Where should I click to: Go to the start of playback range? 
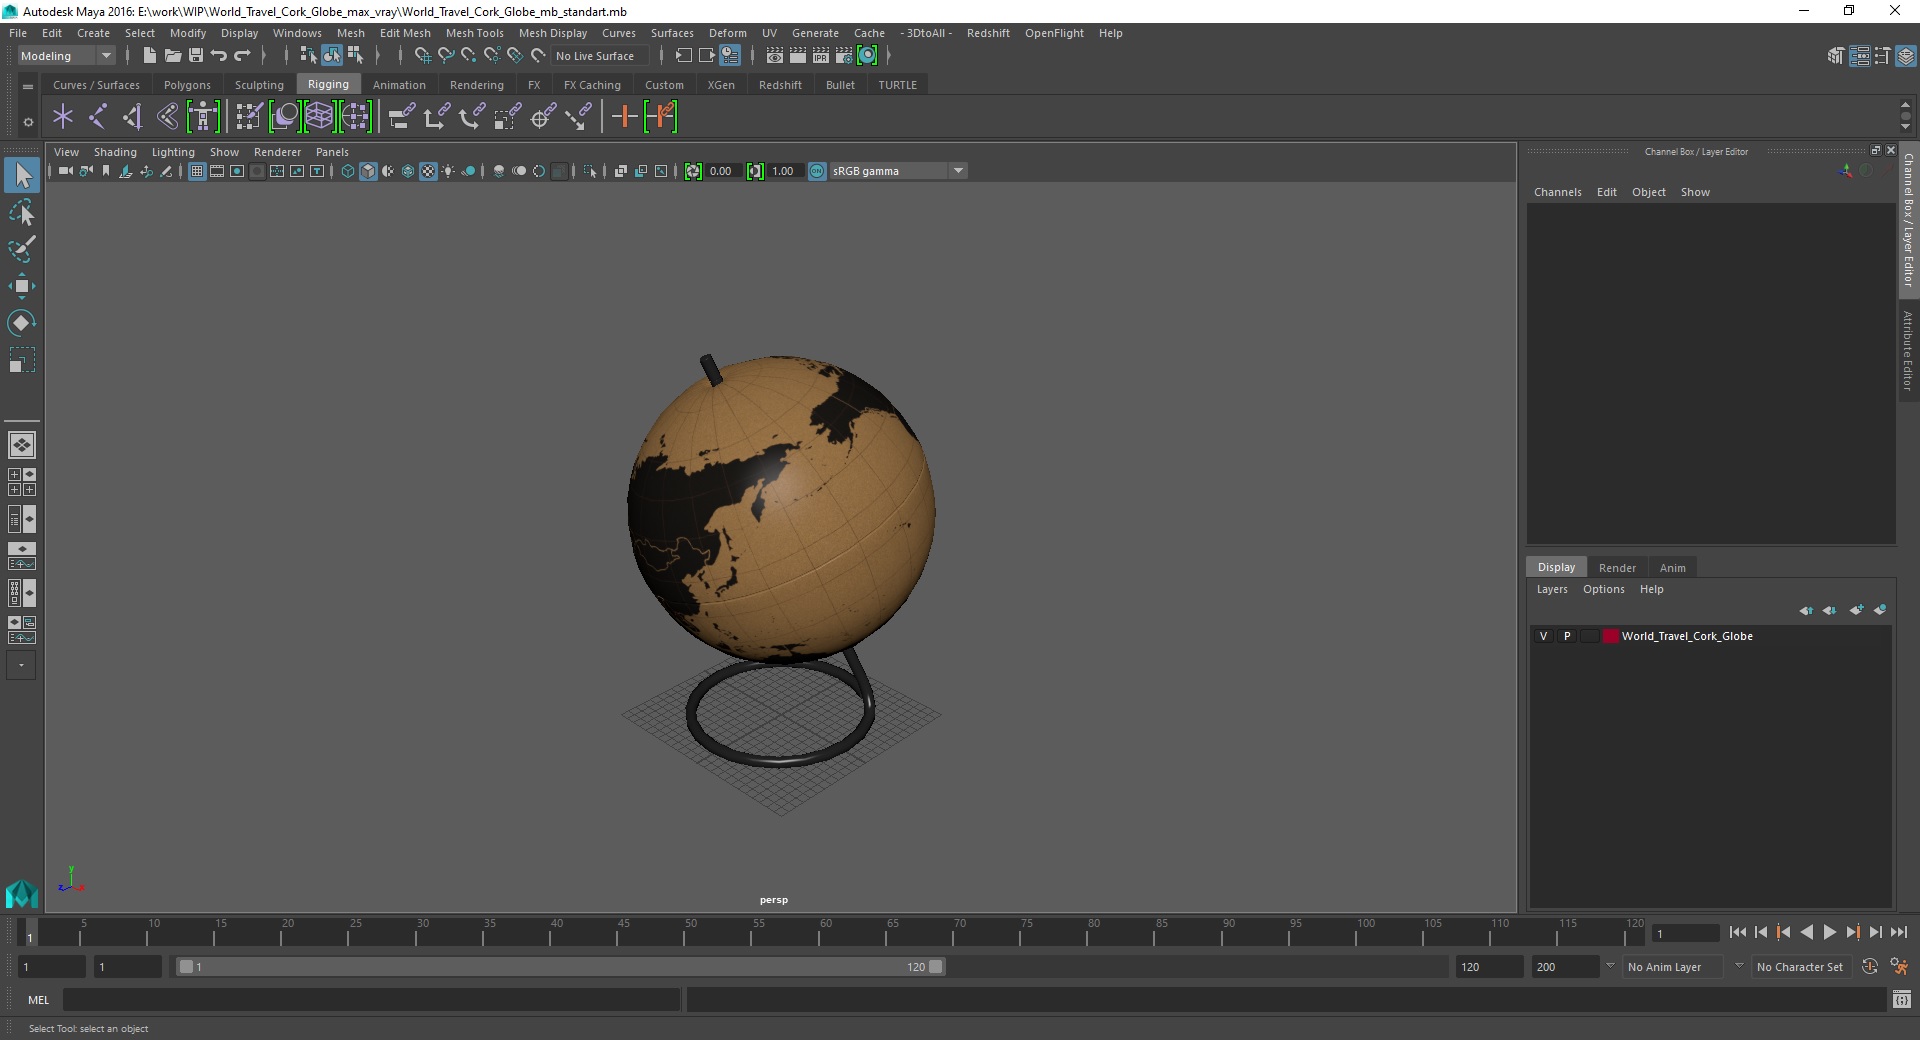coord(1738,932)
